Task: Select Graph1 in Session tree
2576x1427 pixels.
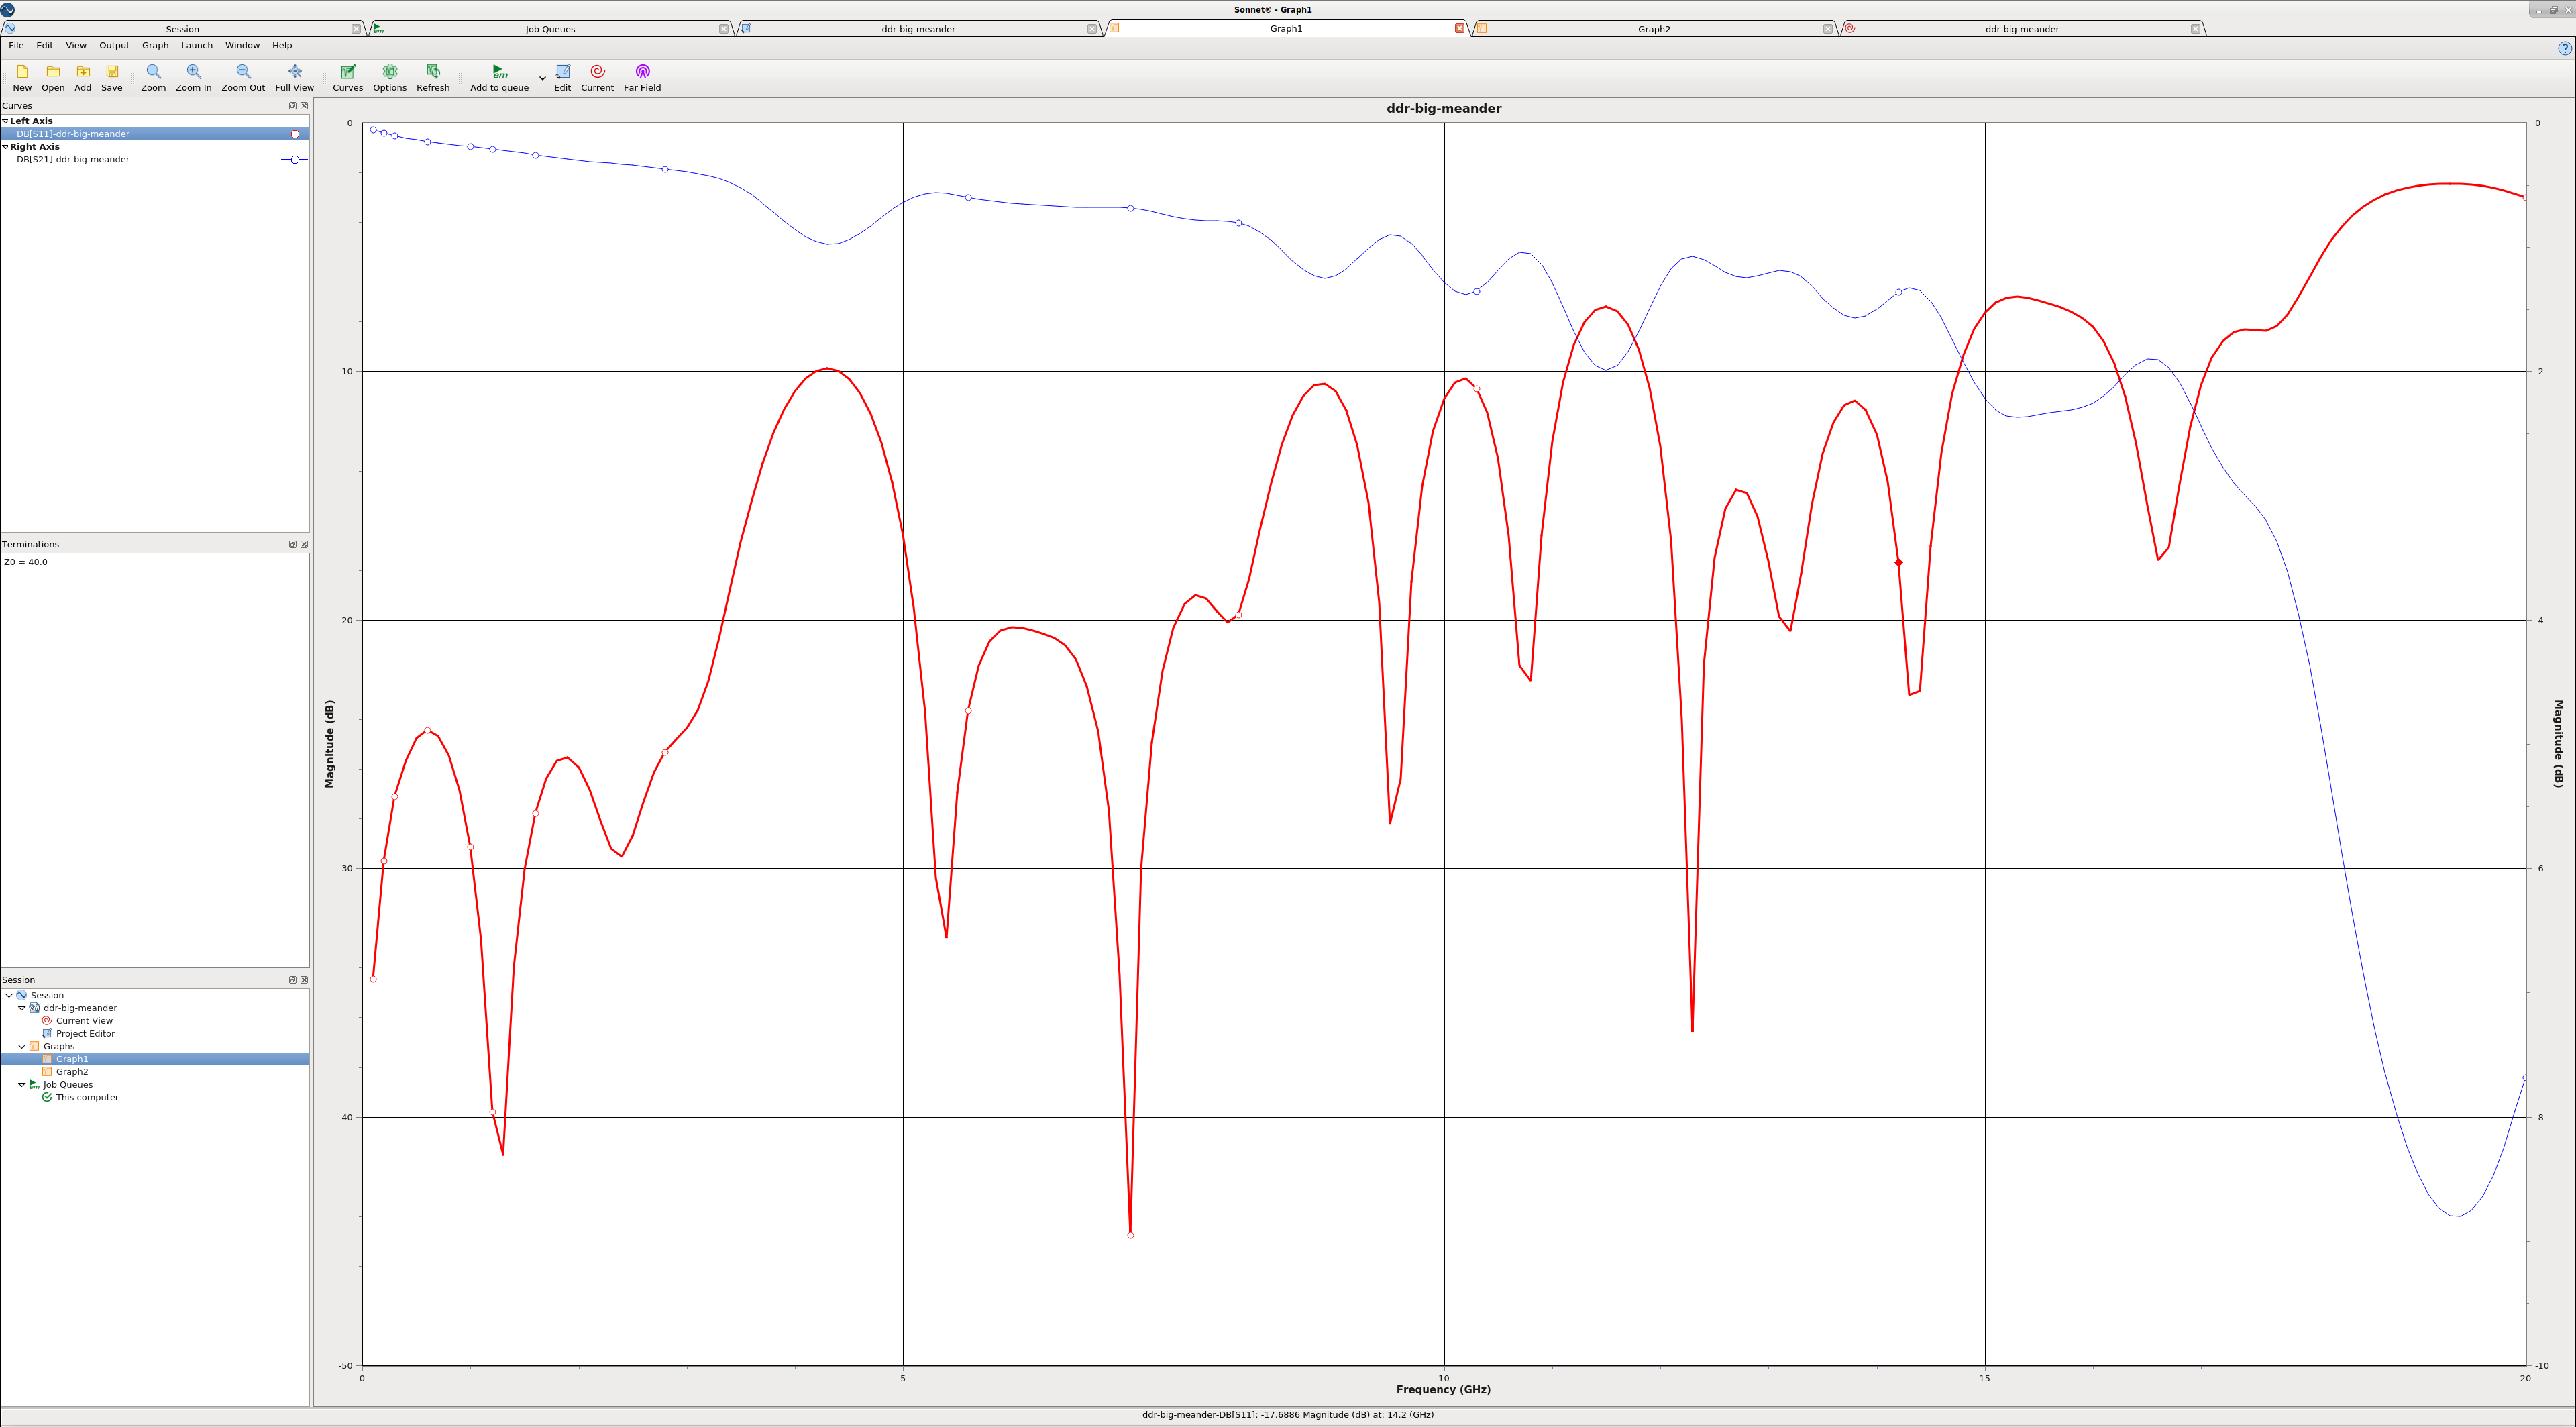Action: click(72, 1059)
